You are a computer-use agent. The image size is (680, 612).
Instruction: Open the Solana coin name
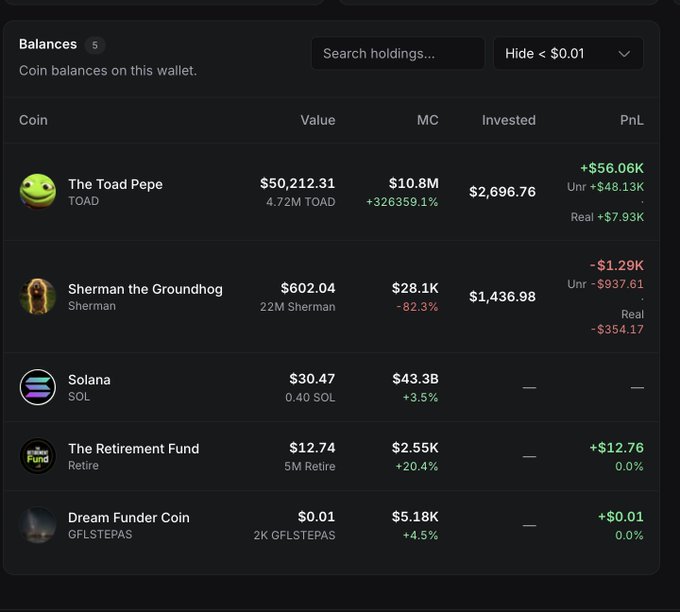[89, 380]
